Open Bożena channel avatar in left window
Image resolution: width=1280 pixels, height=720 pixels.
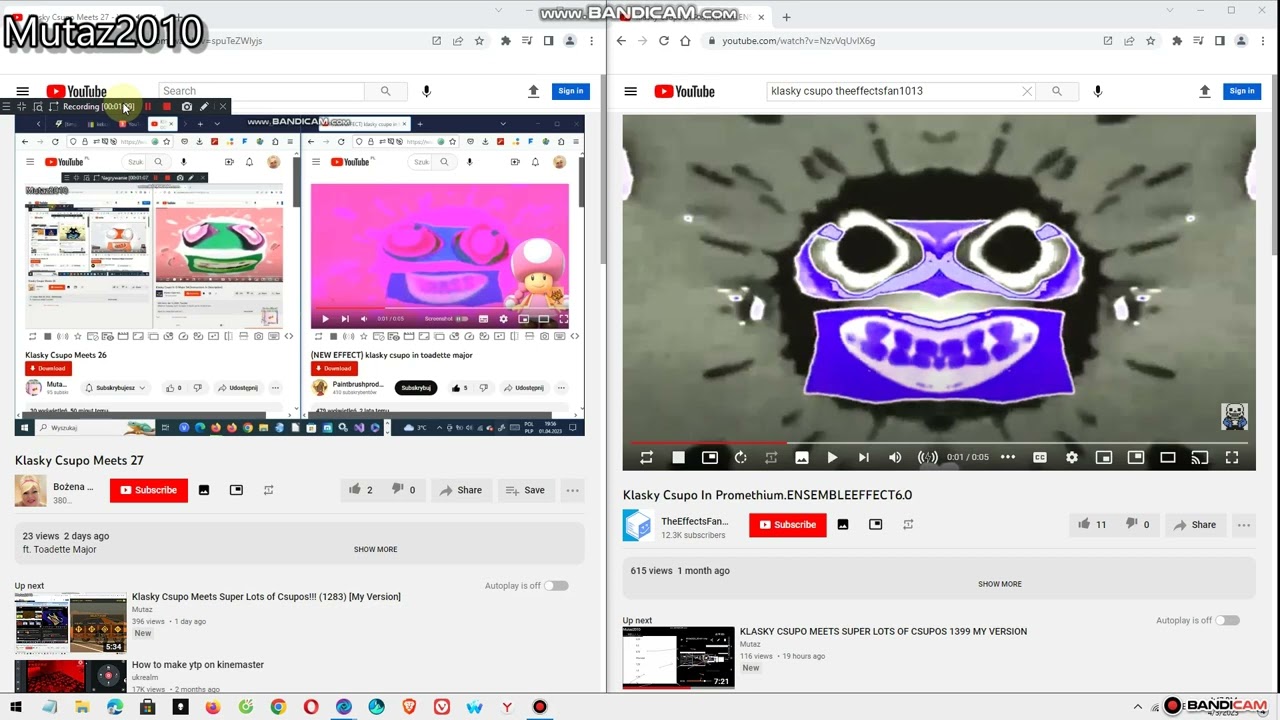tap(30, 491)
